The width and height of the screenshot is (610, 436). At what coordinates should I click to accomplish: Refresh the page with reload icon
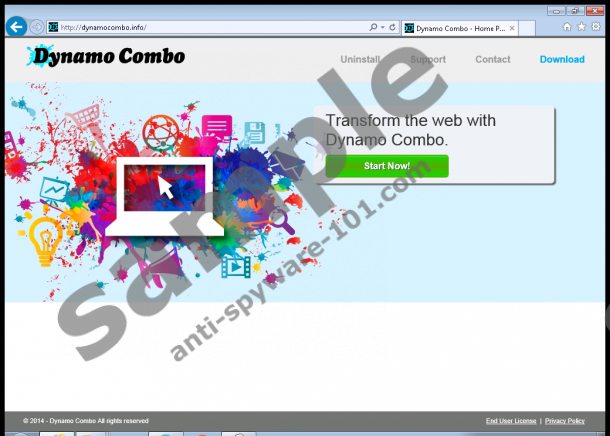point(390,27)
